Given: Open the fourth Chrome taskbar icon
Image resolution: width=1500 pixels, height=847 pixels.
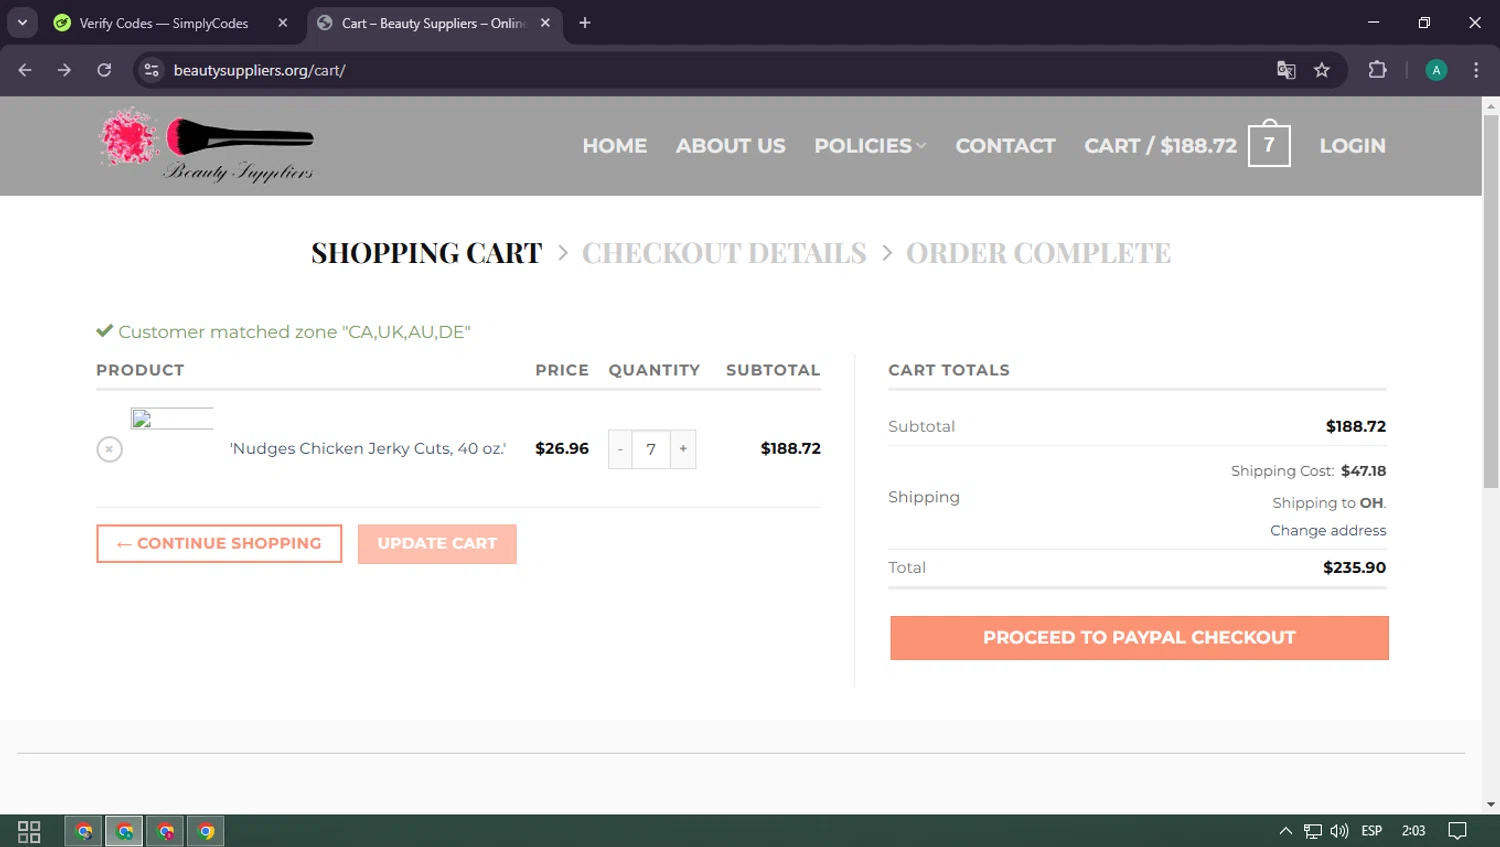Looking at the screenshot, I should (206, 831).
